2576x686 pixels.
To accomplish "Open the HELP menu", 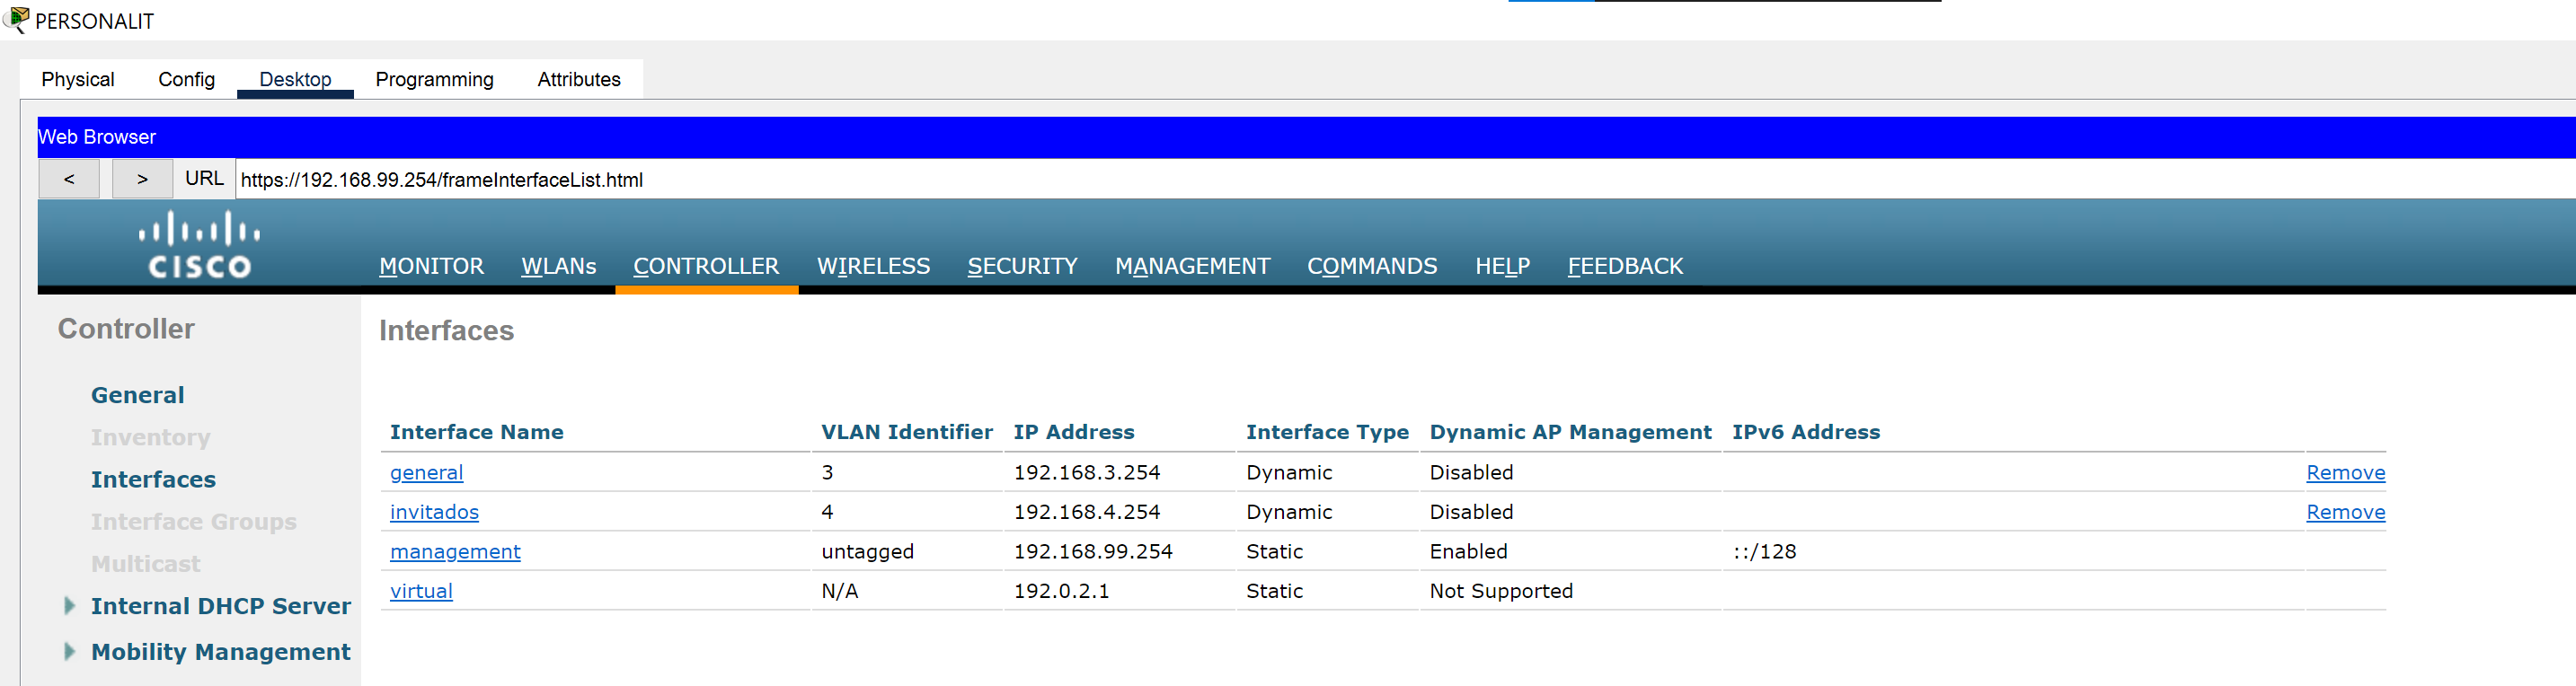I will pos(1502,266).
